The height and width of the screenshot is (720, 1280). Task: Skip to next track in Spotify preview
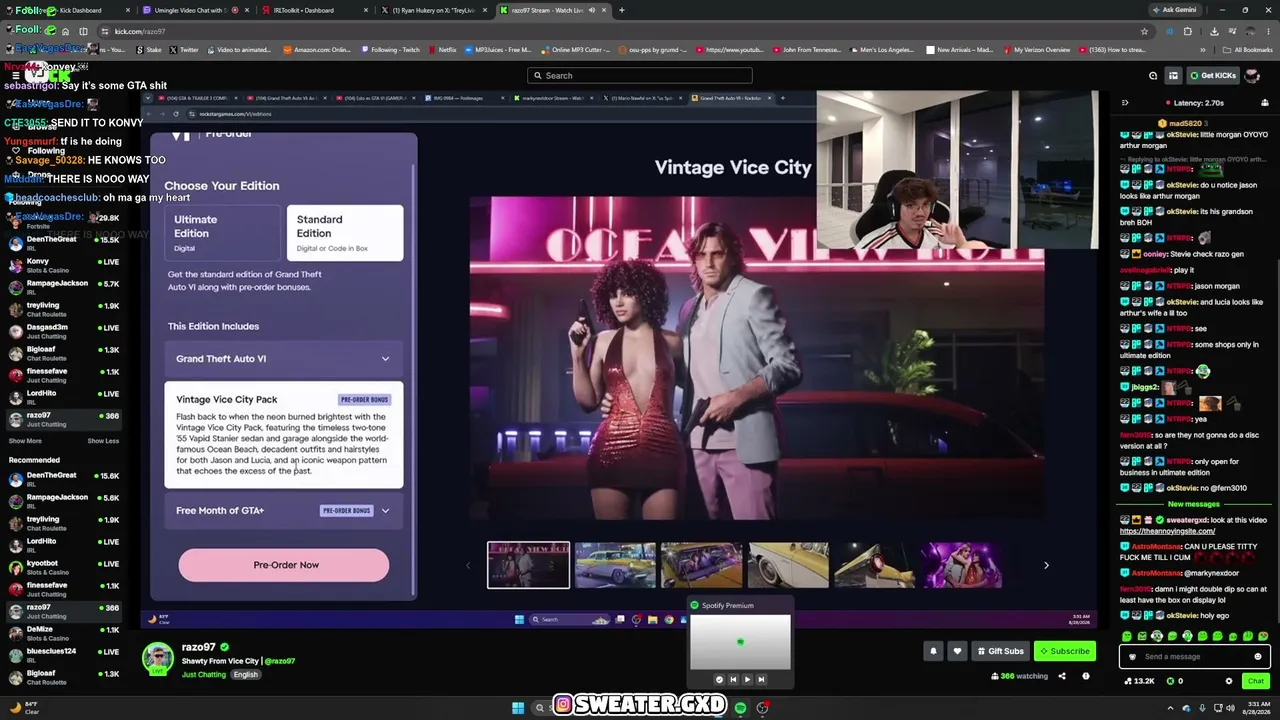click(761, 679)
